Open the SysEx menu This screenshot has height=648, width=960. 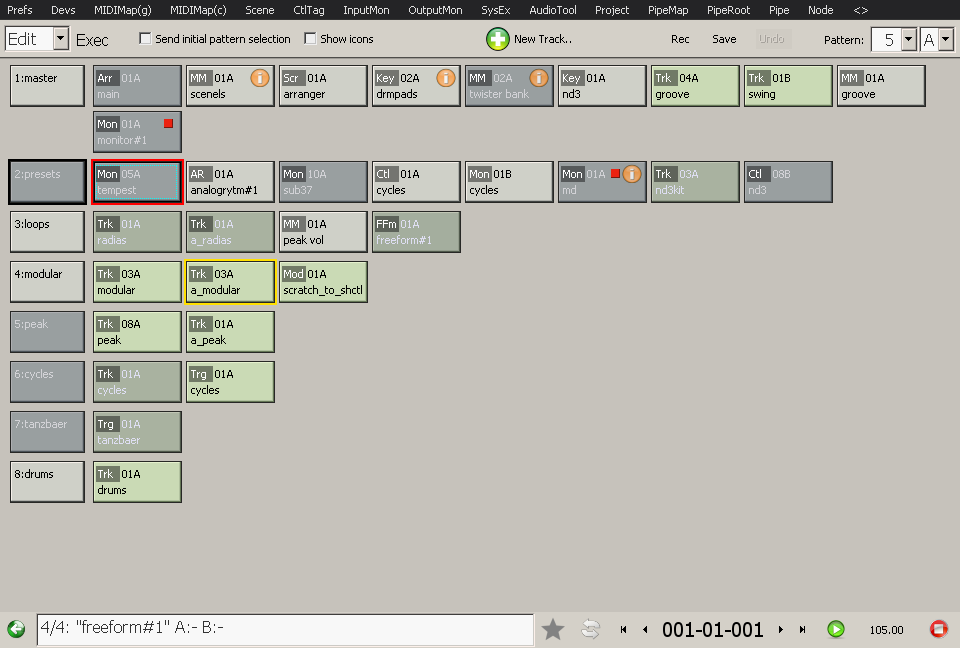(495, 10)
